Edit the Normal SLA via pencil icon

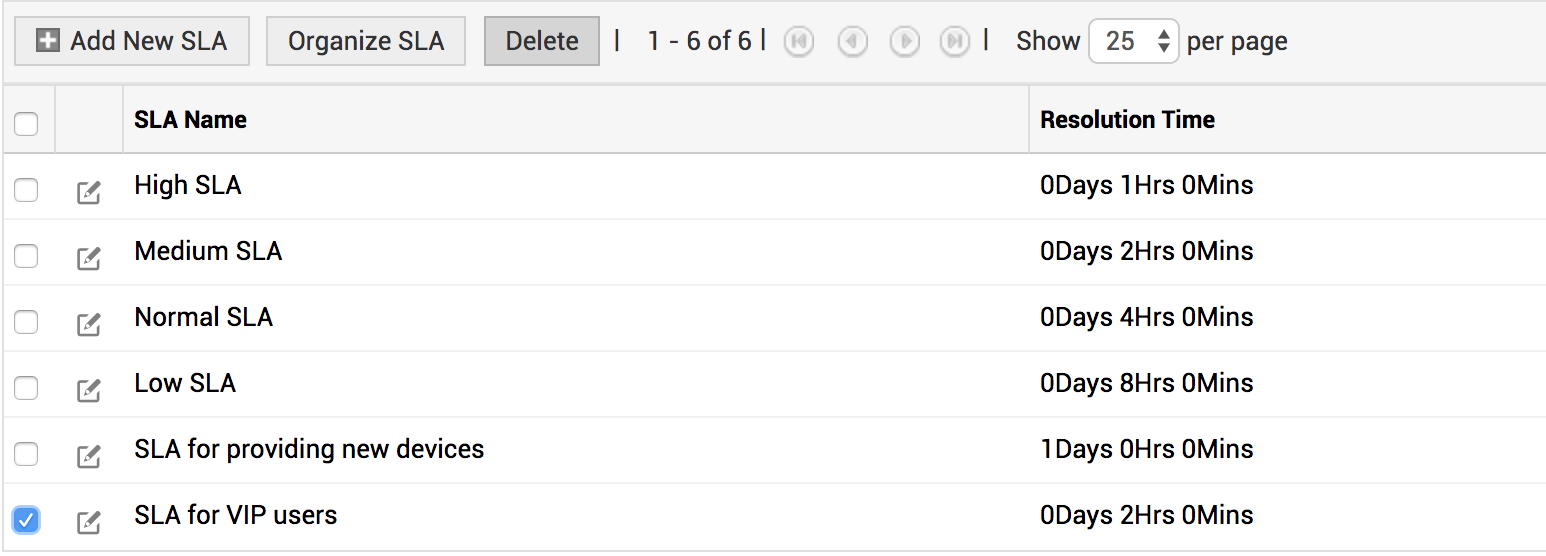[x=89, y=324]
